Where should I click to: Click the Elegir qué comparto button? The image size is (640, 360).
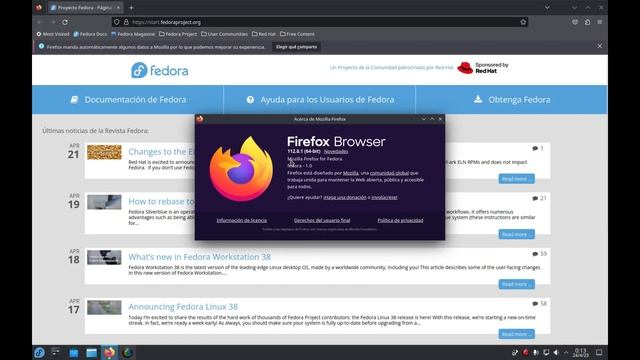(296, 47)
